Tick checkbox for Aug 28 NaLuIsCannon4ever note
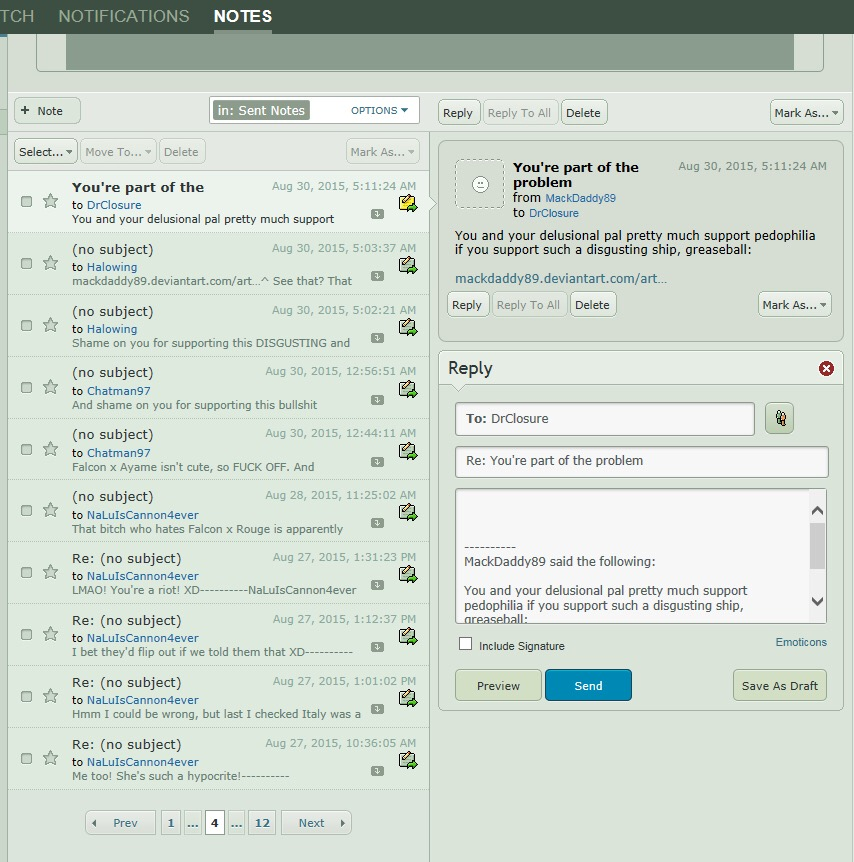The width and height of the screenshot is (854, 862). 26,511
